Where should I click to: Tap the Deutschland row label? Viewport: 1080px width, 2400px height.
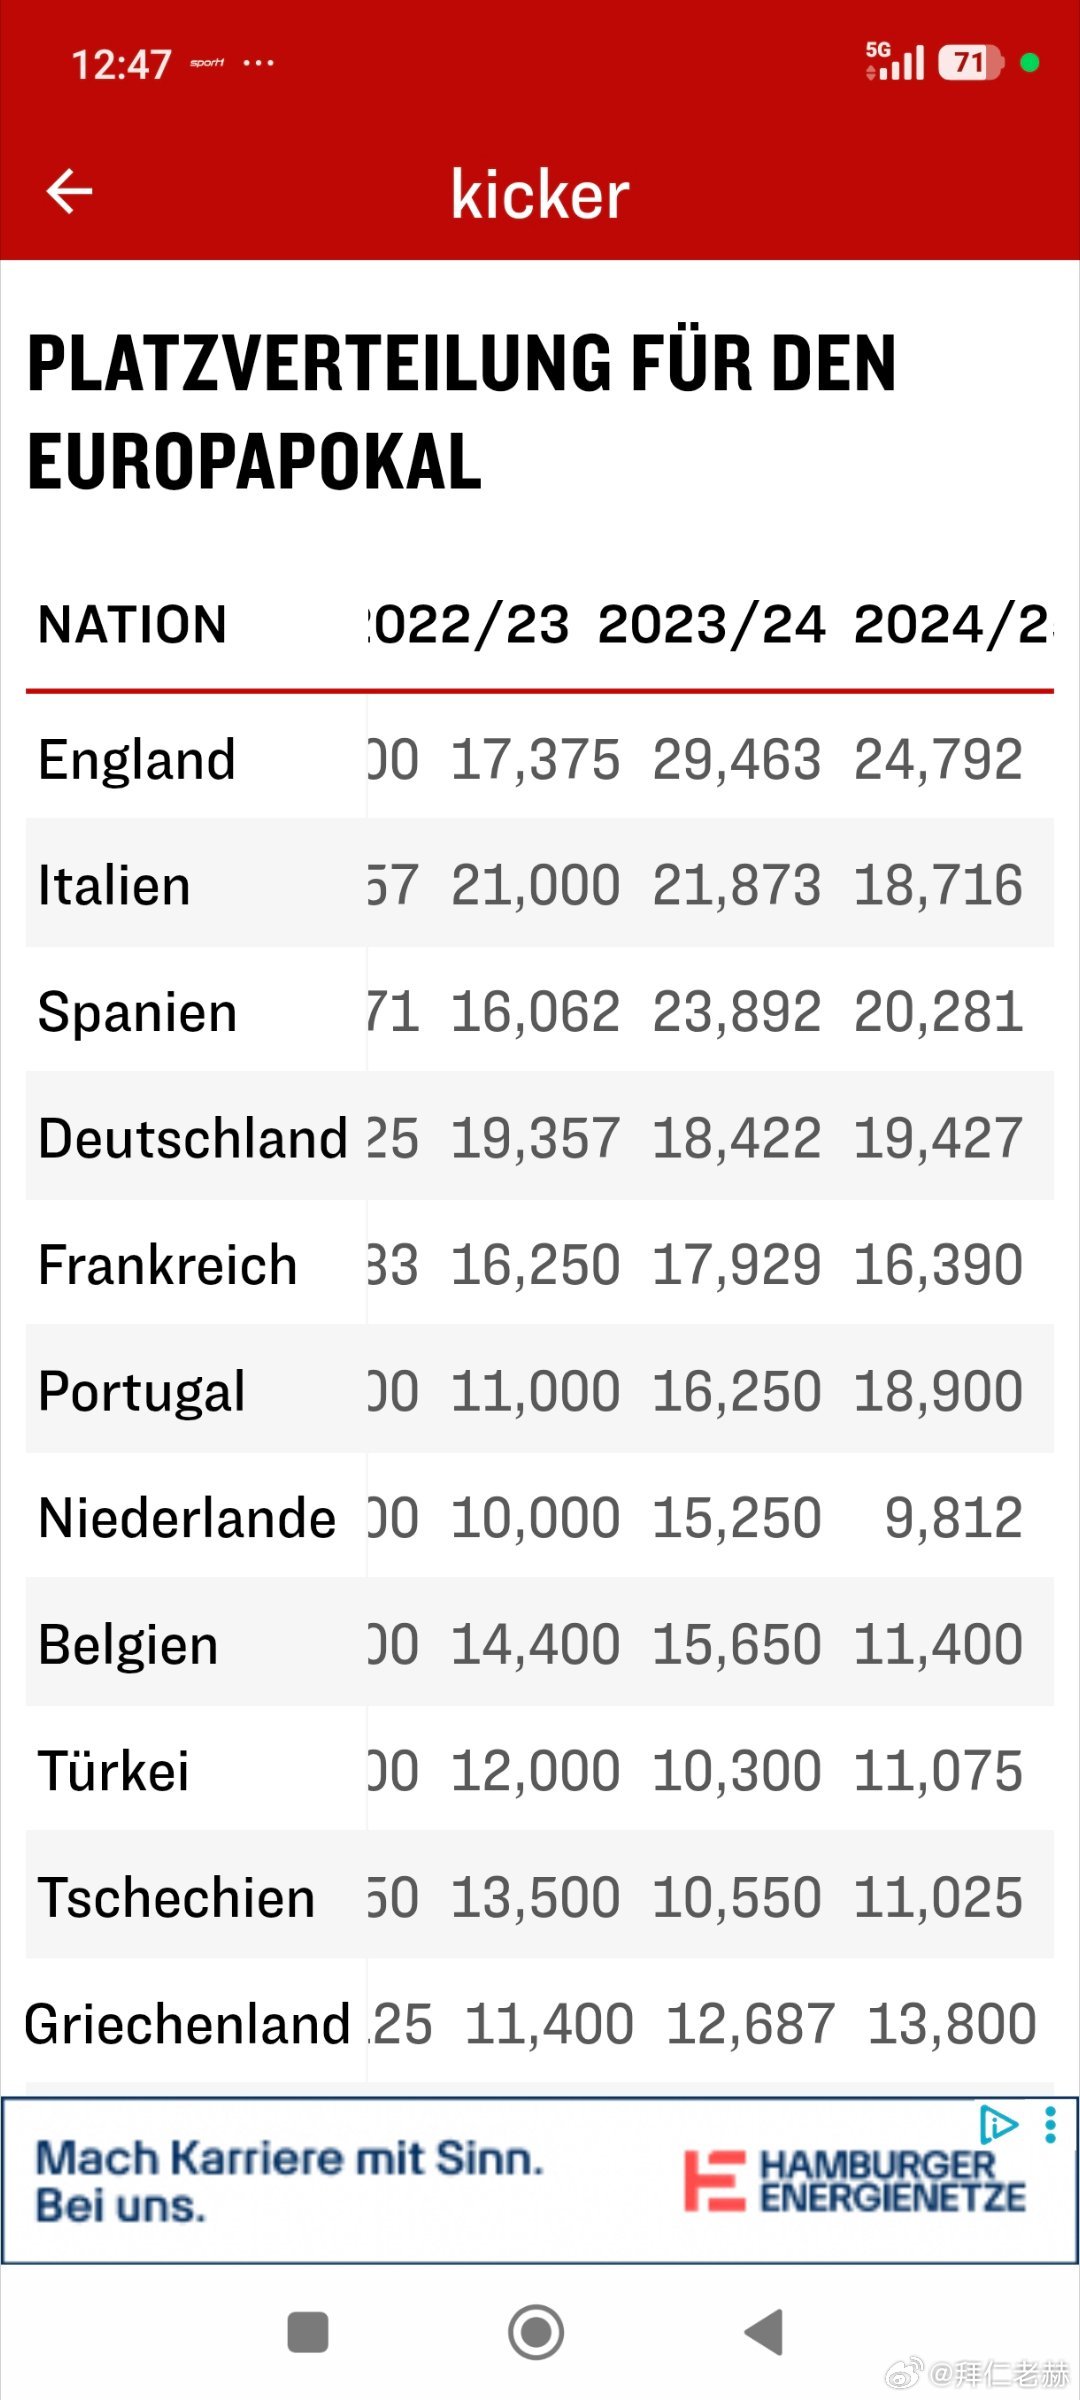click(x=193, y=1139)
